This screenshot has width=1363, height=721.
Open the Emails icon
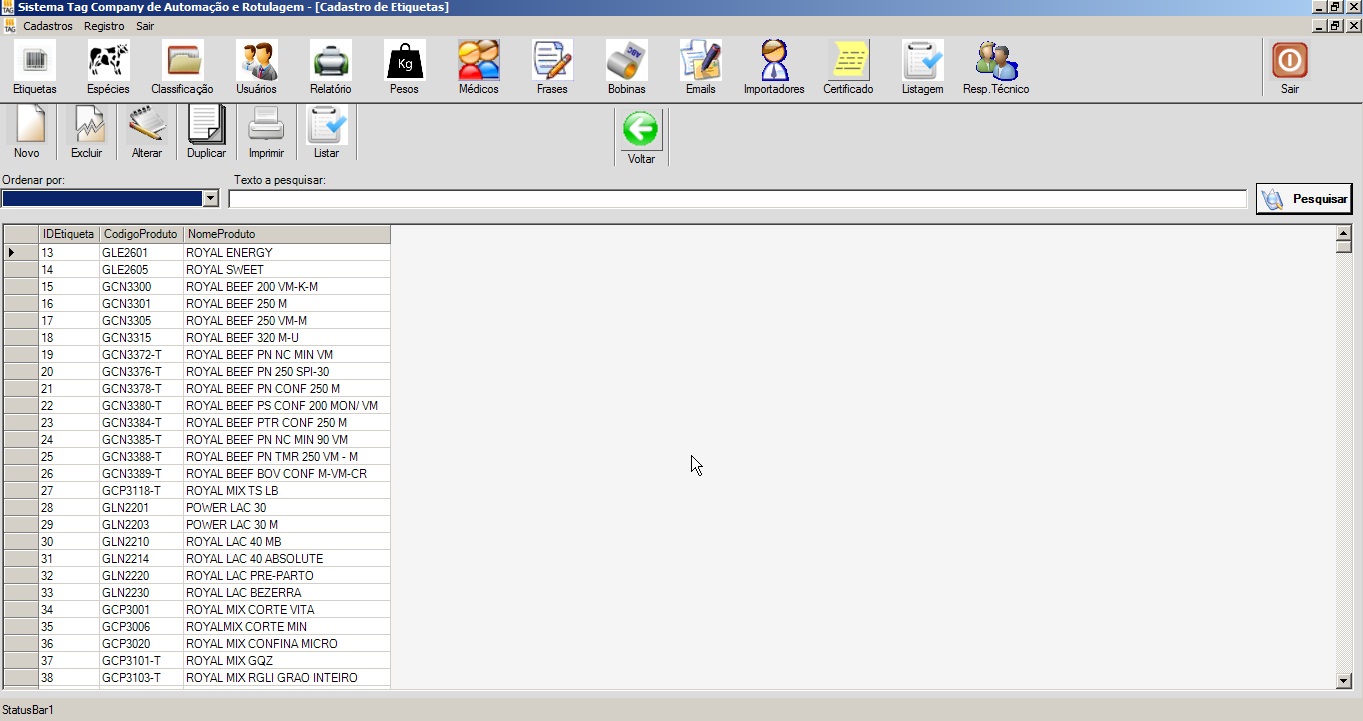point(700,61)
